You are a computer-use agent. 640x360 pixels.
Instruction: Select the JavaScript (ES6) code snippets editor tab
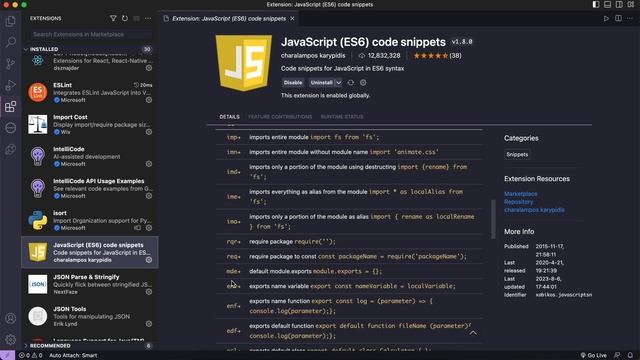[229, 18]
